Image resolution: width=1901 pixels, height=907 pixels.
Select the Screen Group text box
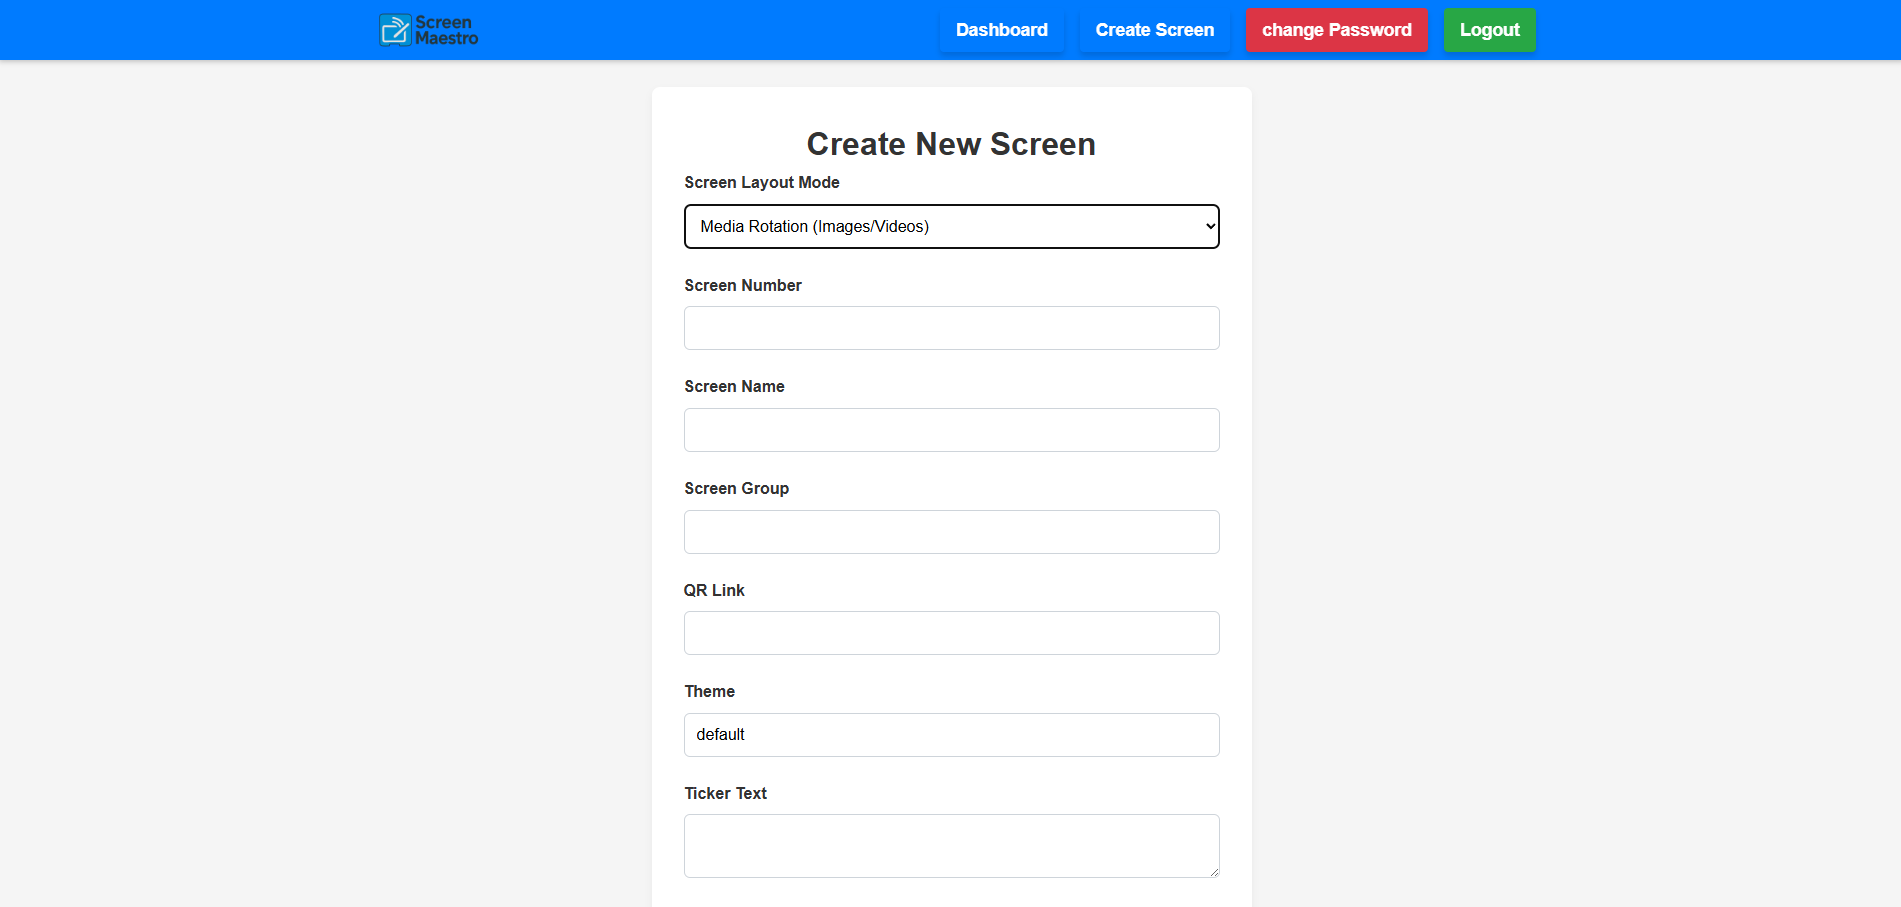point(951,532)
